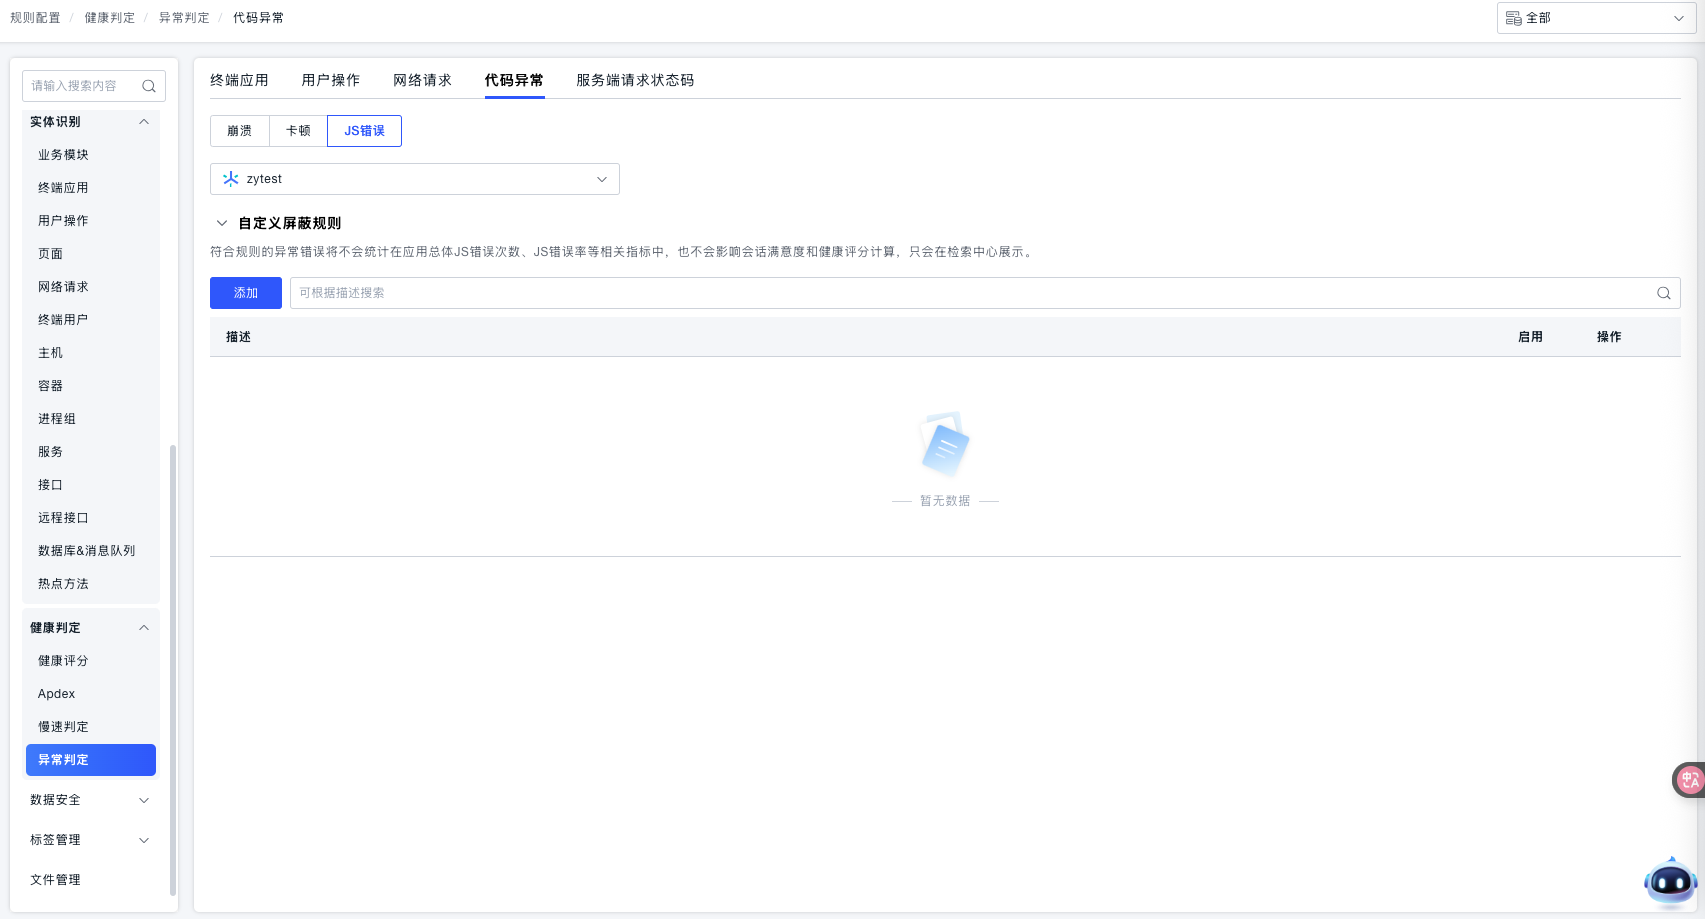Screen dimensions: 1705x919
Task: Open the robot assistant chat icon
Action: pyautogui.click(x=1670, y=883)
